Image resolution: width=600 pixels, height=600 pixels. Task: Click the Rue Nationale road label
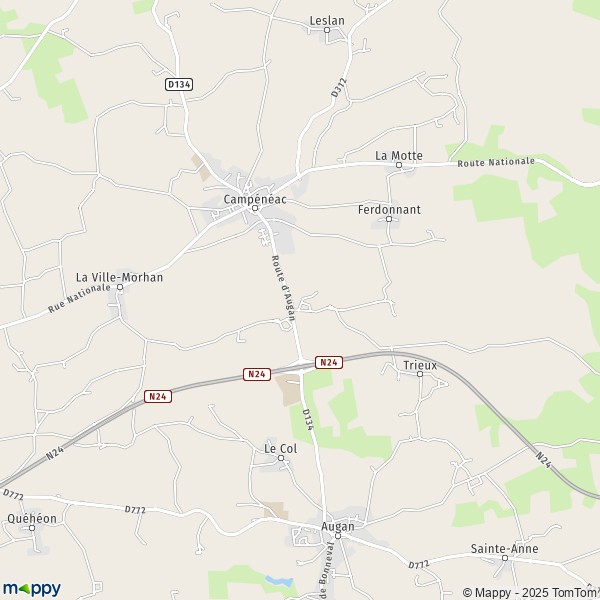click(x=79, y=298)
